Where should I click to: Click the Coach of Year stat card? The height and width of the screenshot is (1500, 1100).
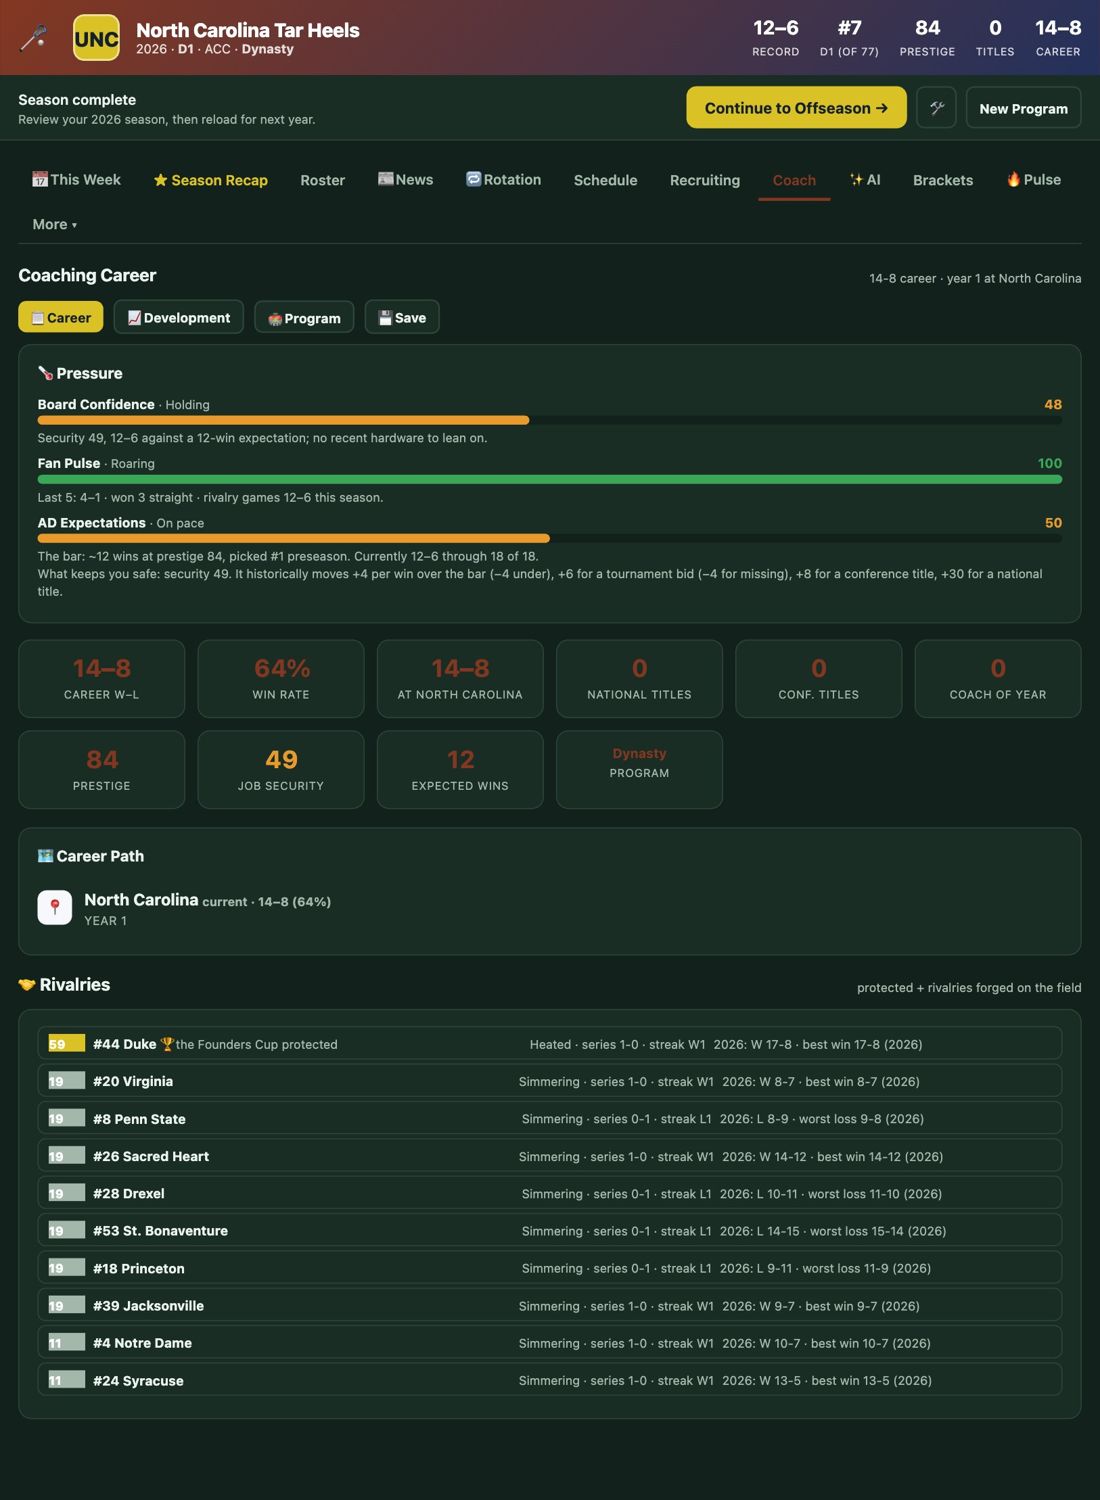[998, 678]
